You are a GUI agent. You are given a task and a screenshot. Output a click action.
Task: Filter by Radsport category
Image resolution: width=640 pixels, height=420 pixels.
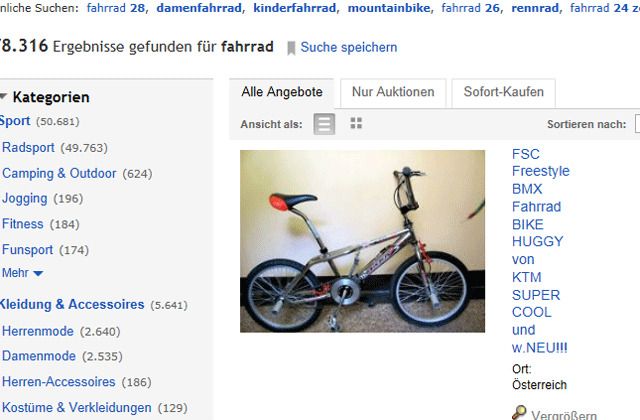tap(28, 147)
